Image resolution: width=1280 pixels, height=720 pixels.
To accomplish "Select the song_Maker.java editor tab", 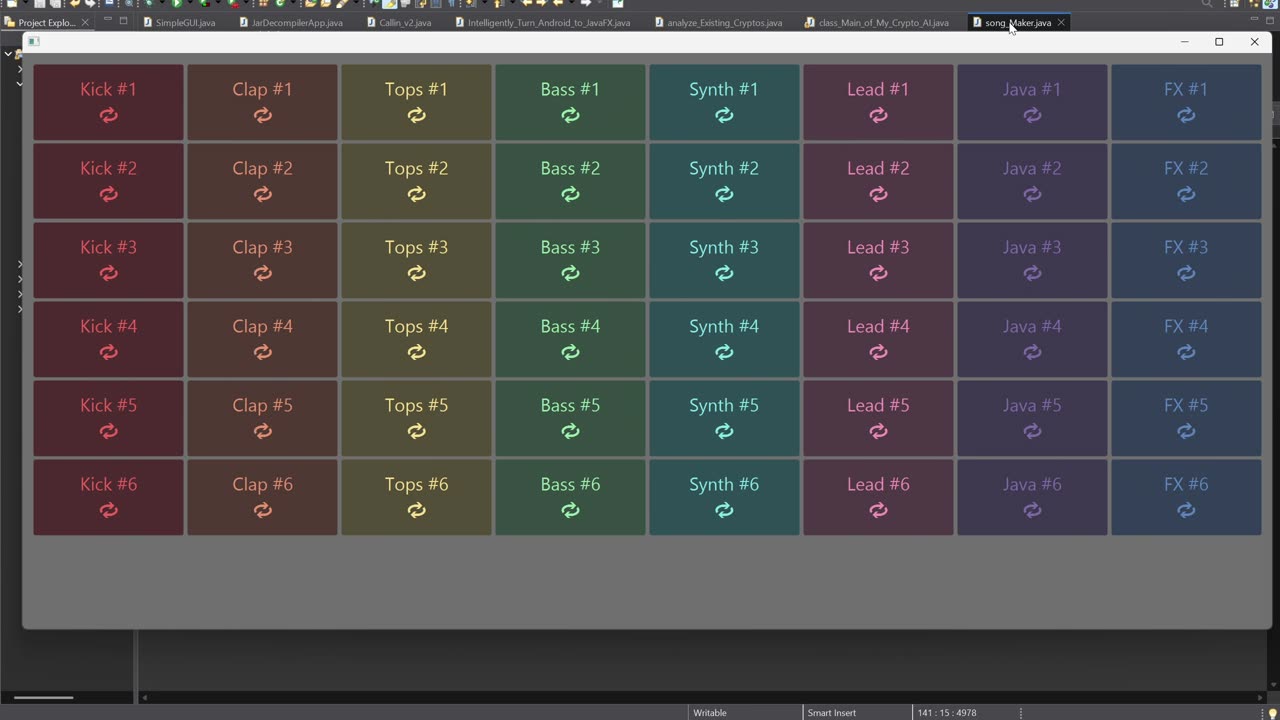I will click(x=1018, y=22).
